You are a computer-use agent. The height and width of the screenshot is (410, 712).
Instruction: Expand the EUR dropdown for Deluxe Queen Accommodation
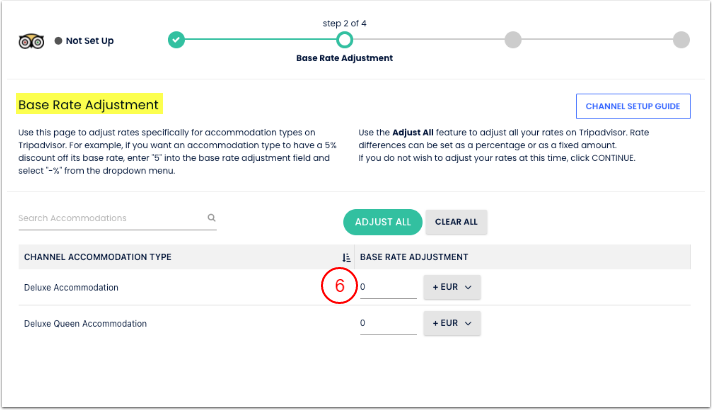click(452, 323)
